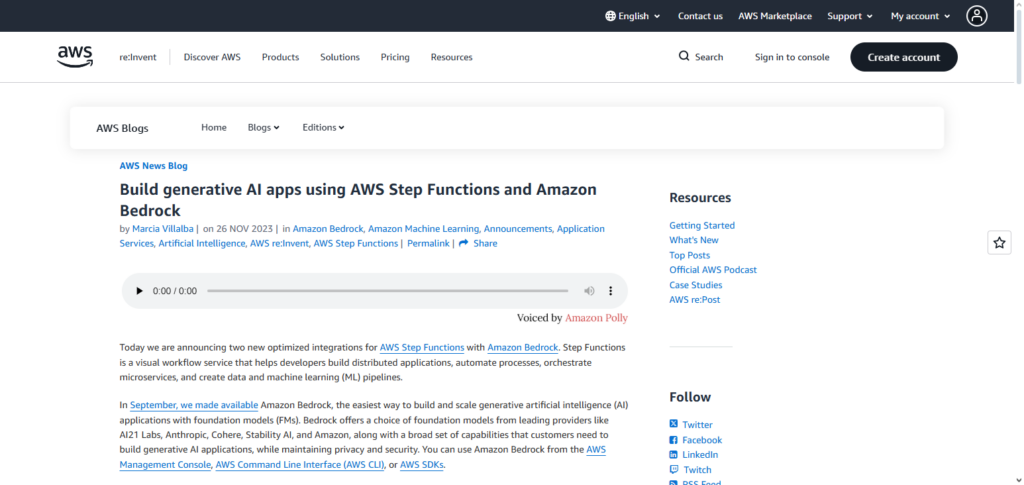Click the star bookmark icon
Viewport: 1024px width, 485px height.
[x=999, y=242]
